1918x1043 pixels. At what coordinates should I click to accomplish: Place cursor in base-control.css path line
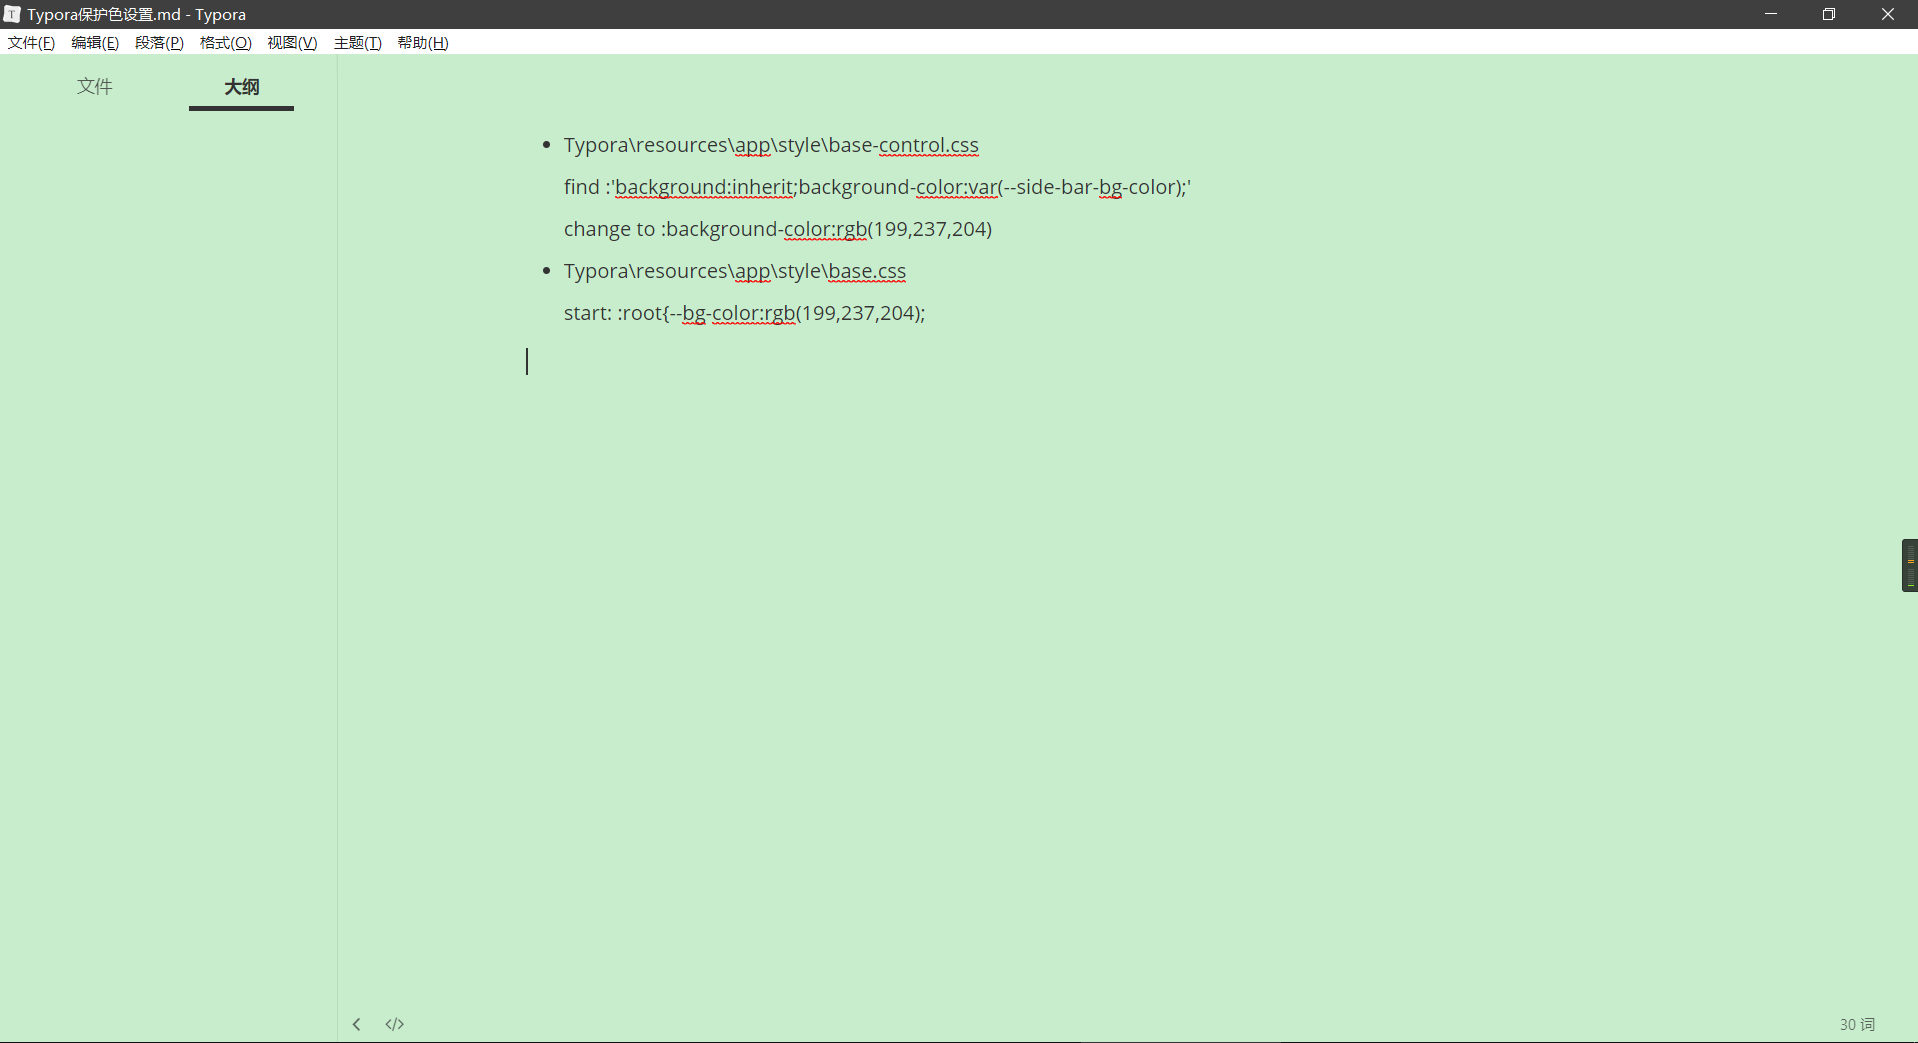tap(771, 145)
